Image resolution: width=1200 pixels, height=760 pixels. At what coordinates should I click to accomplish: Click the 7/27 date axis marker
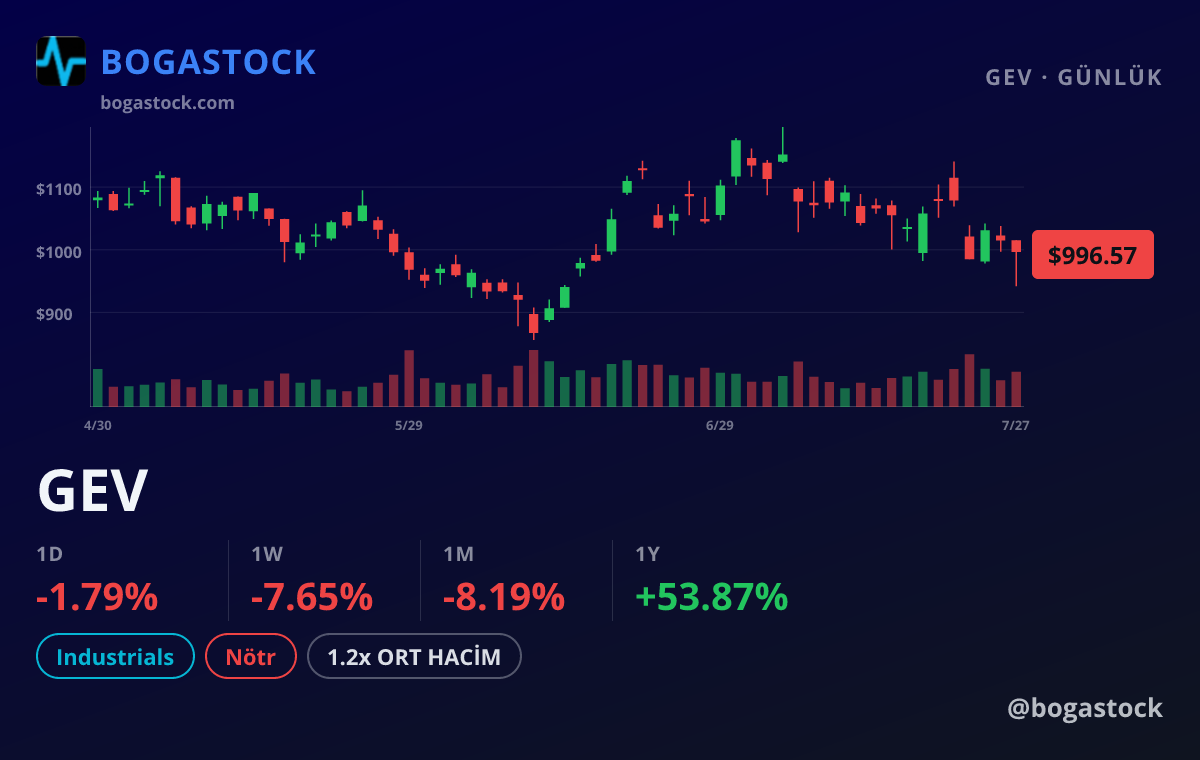pos(1016,425)
